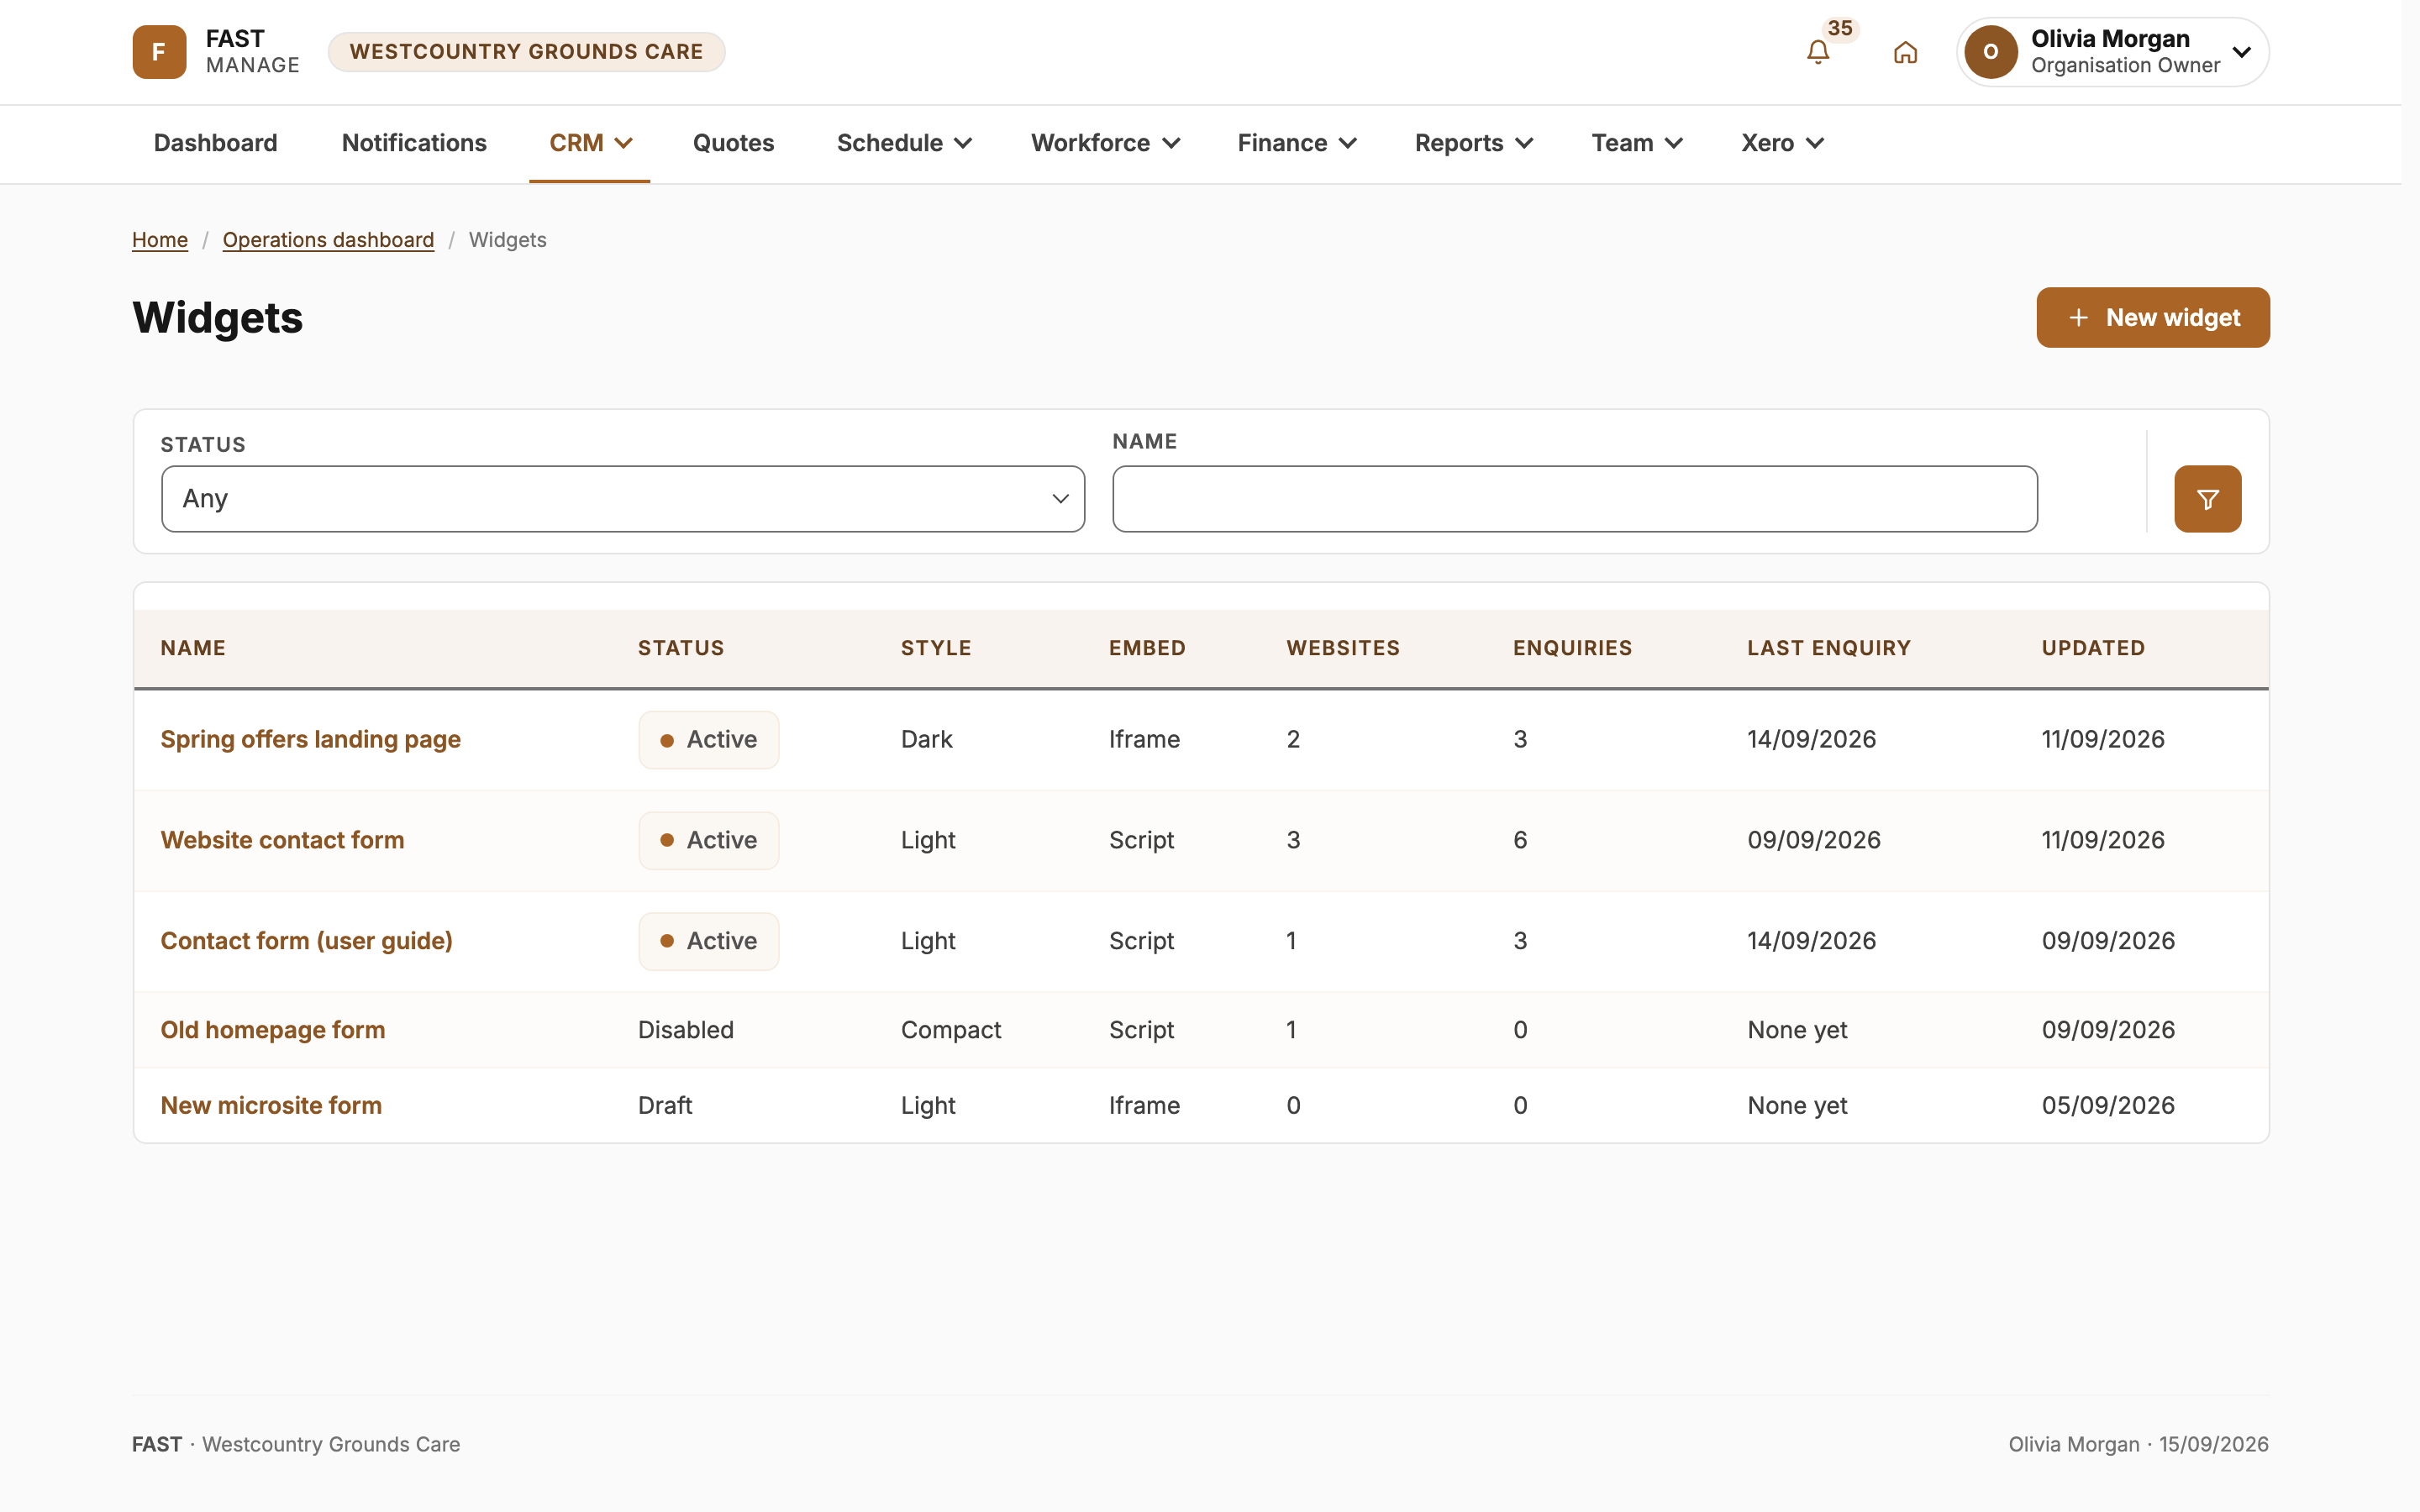The height and width of the screenshot is (1512, 2420).
Task: Click the Westcountry Grounds Care badge
Action: click(526, 52)
